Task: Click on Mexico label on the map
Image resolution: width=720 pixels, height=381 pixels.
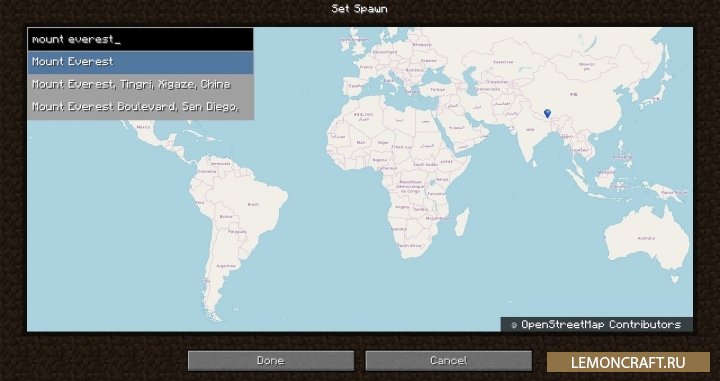Action: (x=143, y=127)
